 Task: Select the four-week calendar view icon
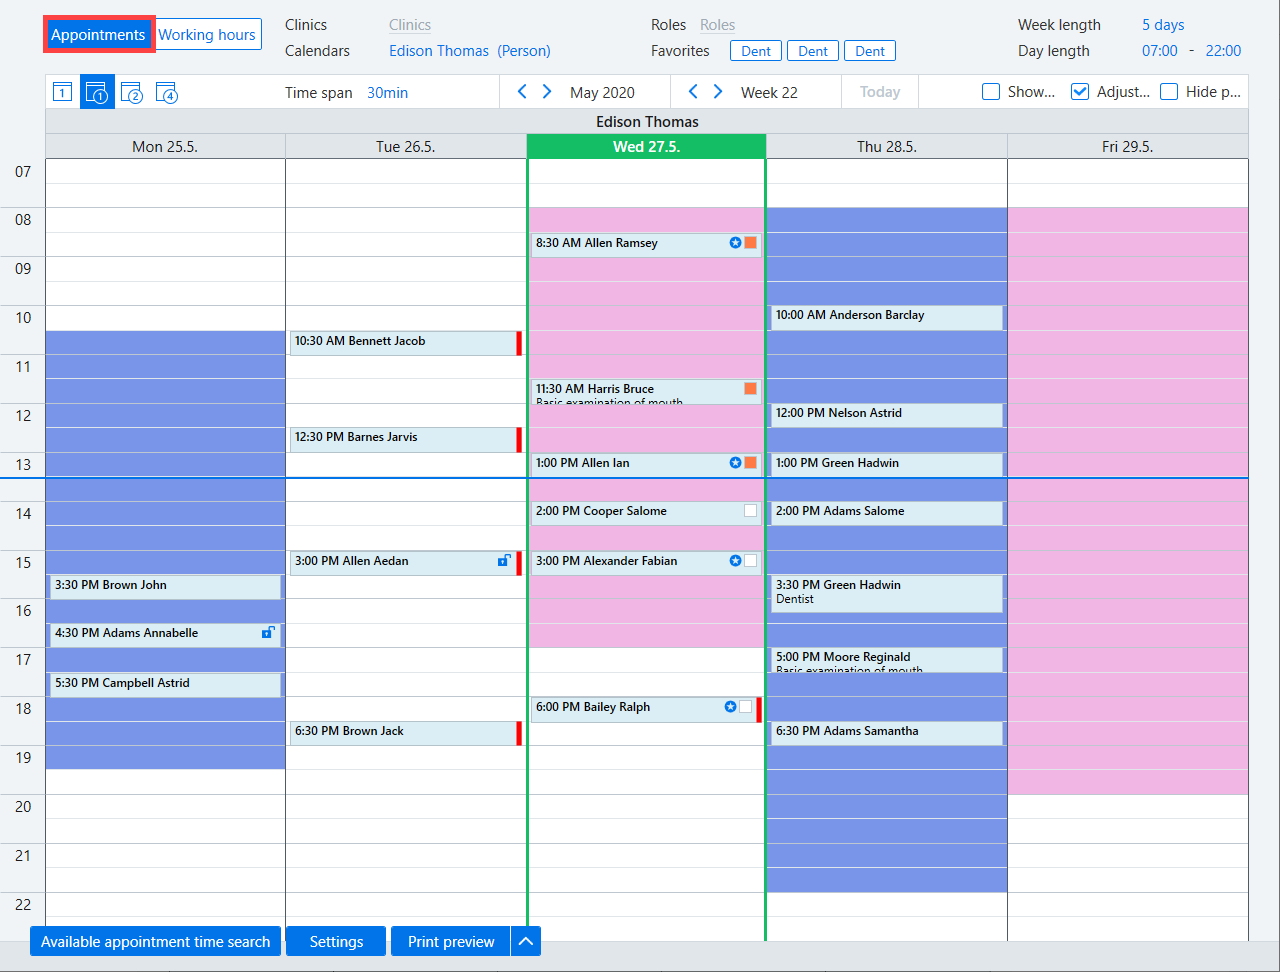click(x=166, y=92)
